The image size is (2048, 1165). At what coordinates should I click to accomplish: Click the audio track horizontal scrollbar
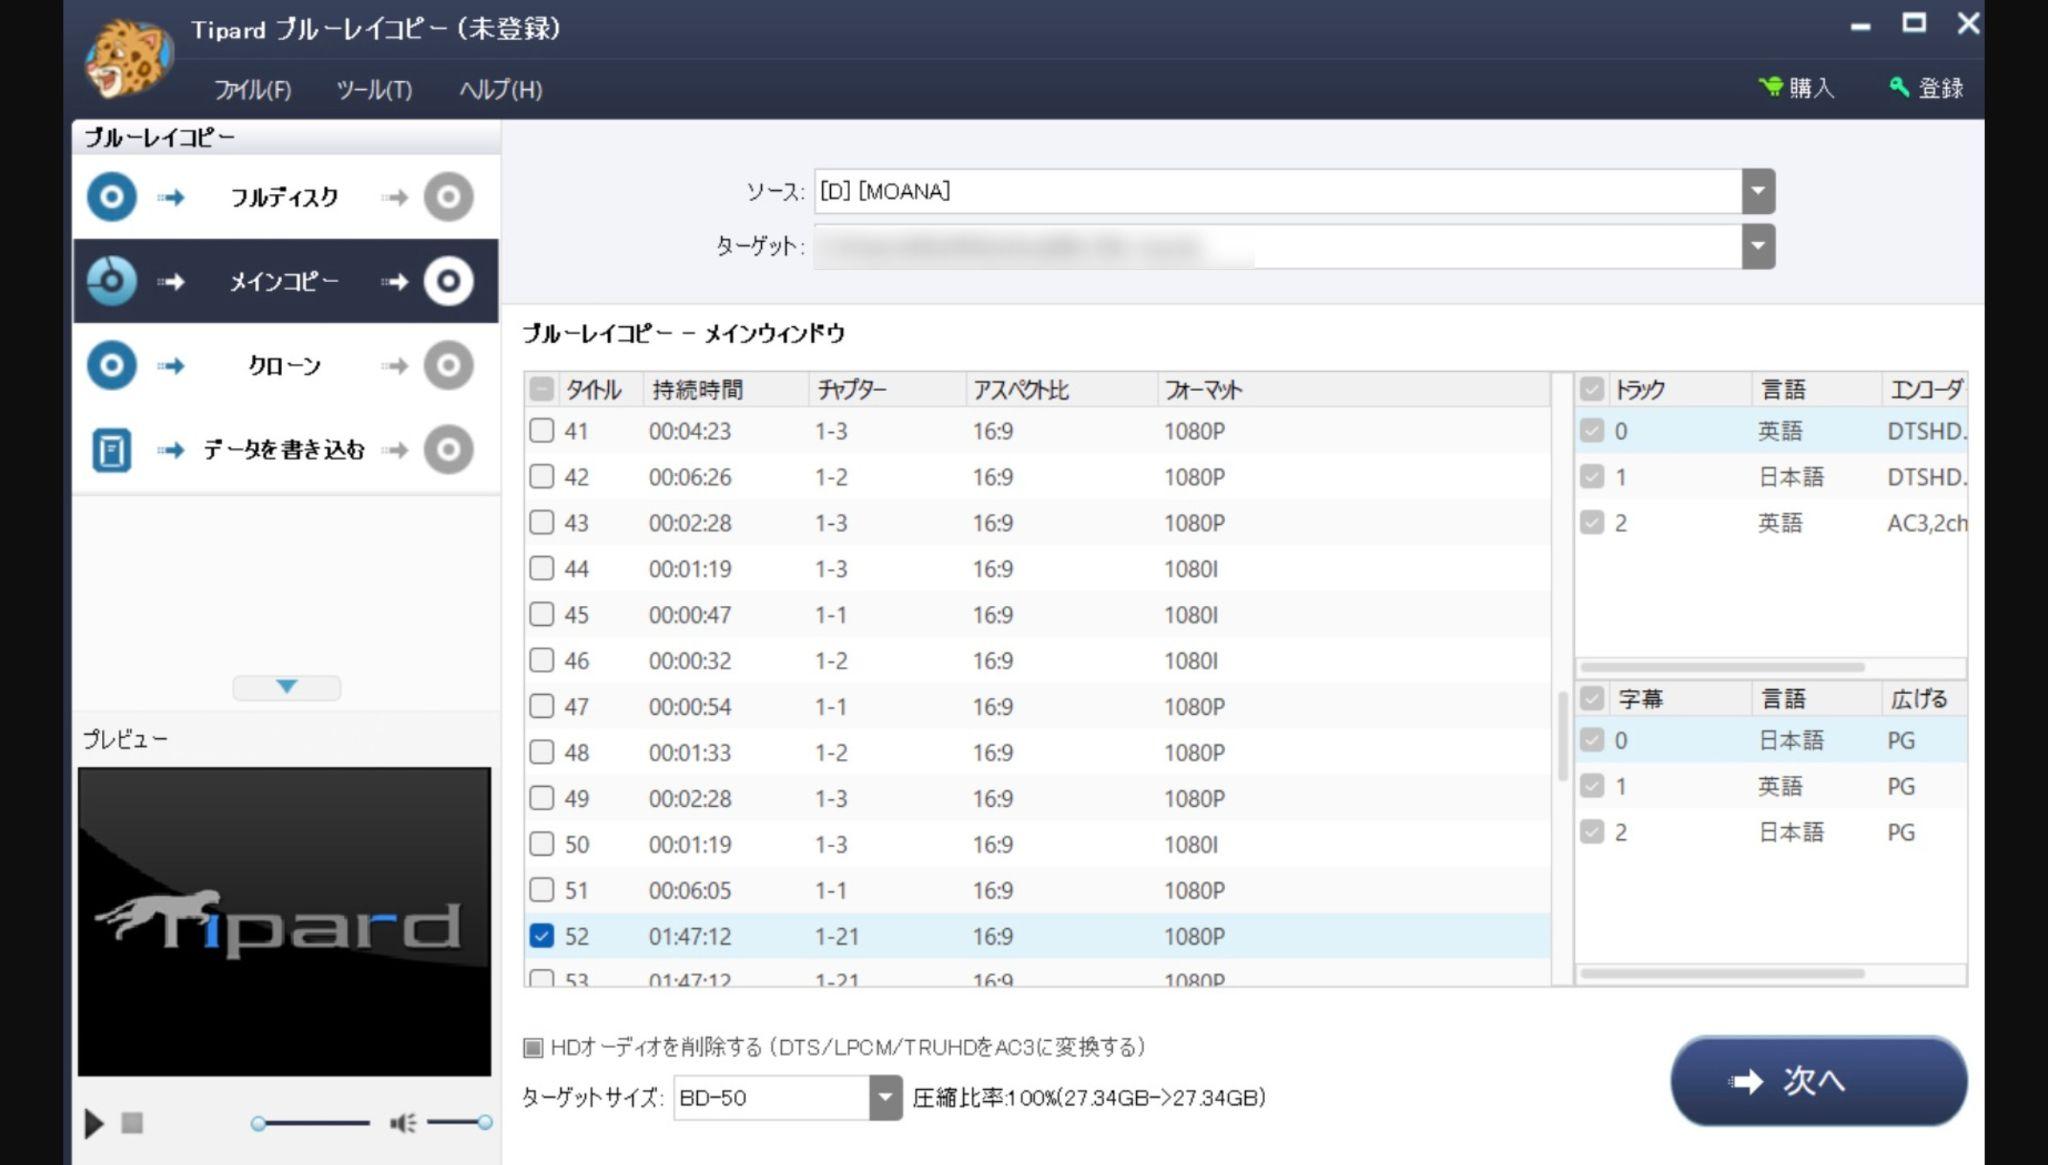(x=1722, y=667)
